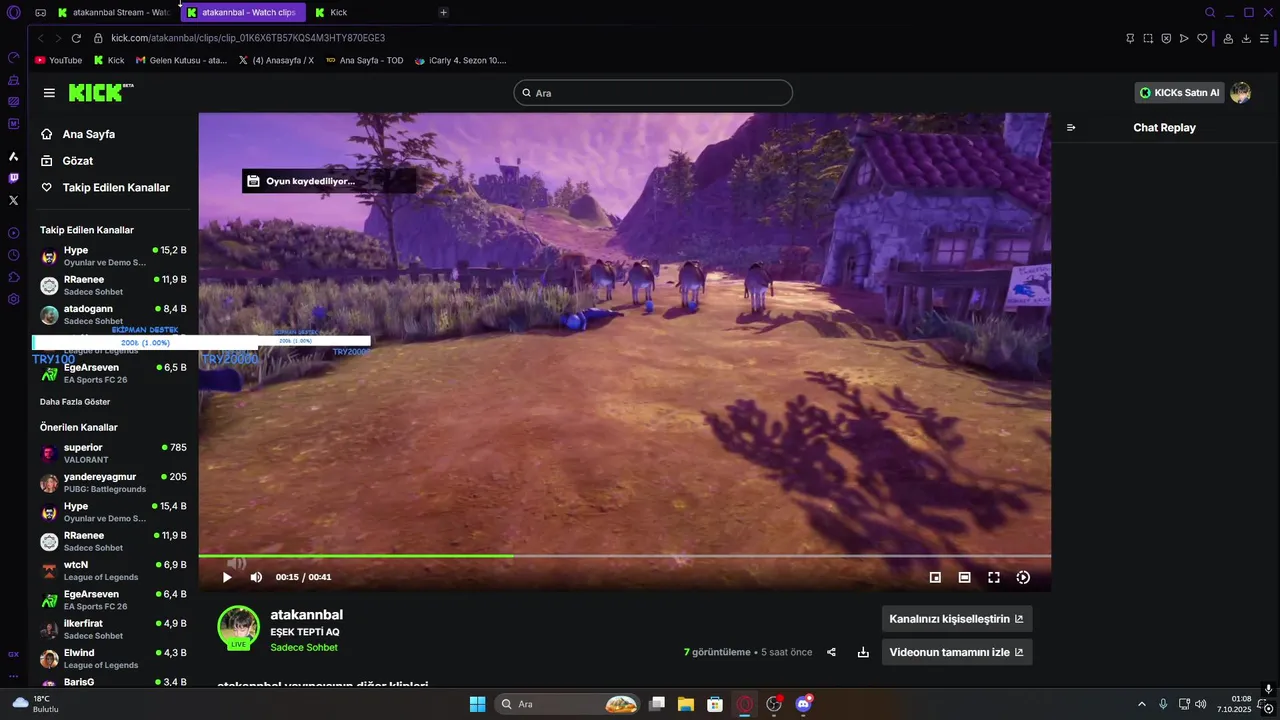The image size is (1280, 720).
Task: Play the clip video
Action: pos(227,577)
